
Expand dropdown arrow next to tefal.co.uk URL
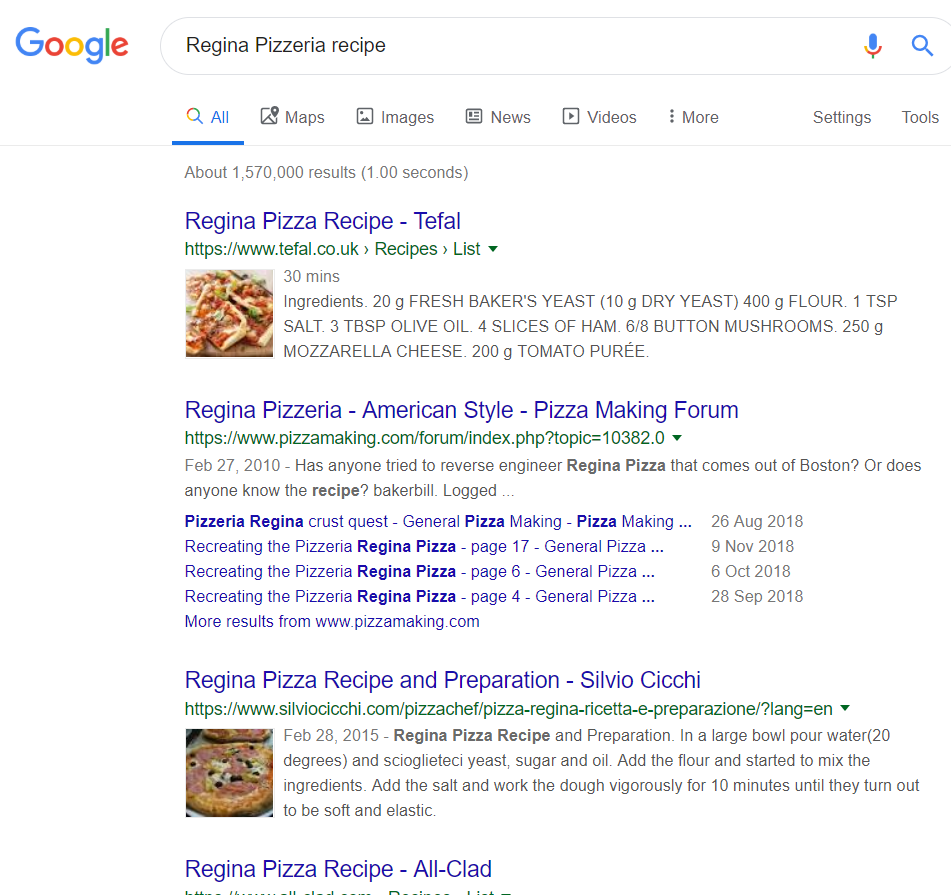point(493,249)
